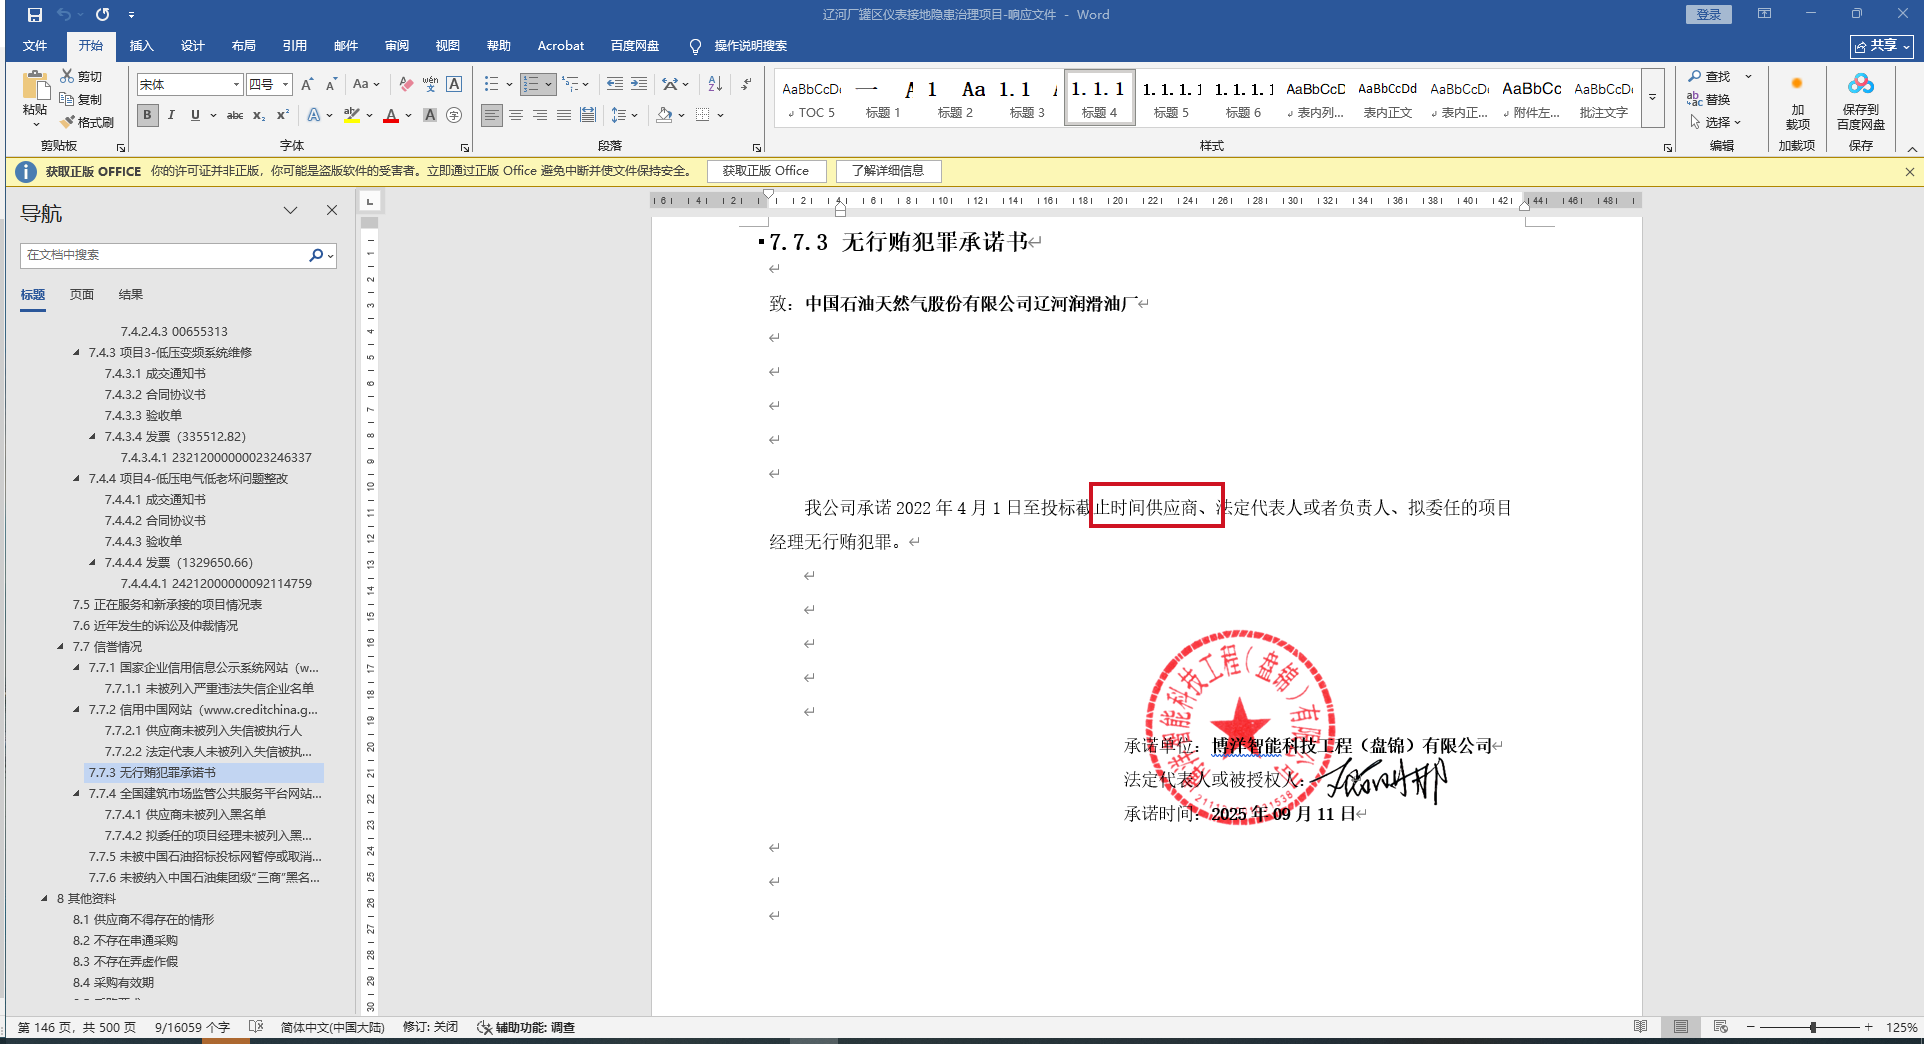1924x1044 pixels.
Task: Toggle character shading button
Action: (x=430, y=115)
